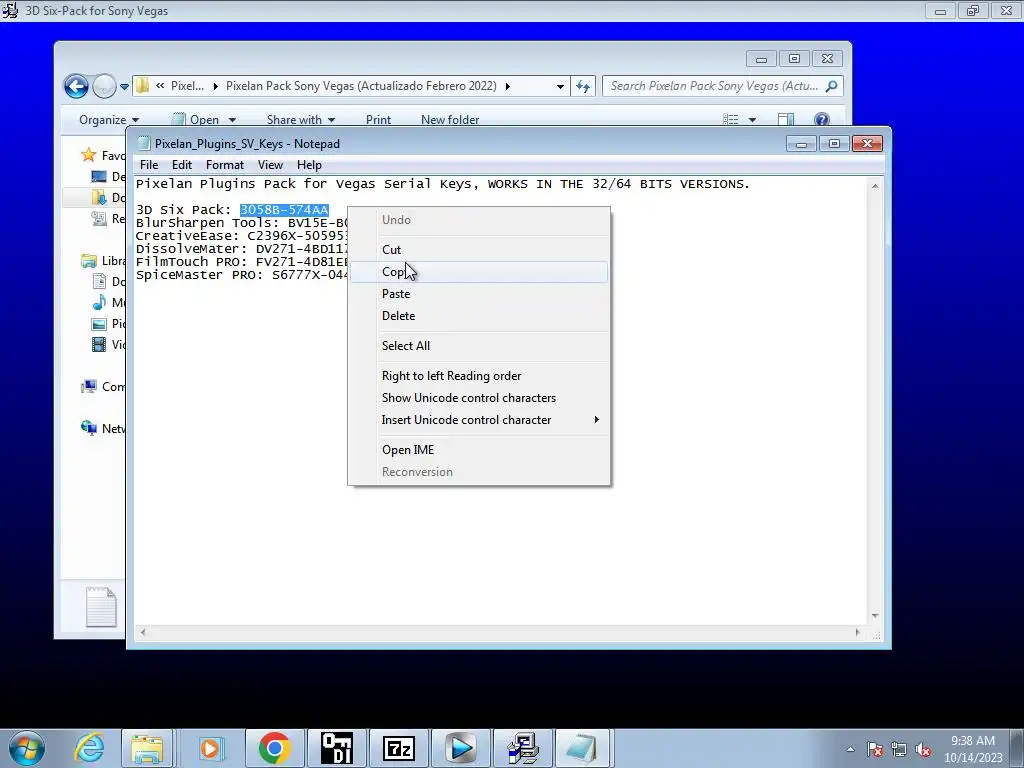Click Copy in the context menu
Screen dimensions: 1024x768
[479, 272]
